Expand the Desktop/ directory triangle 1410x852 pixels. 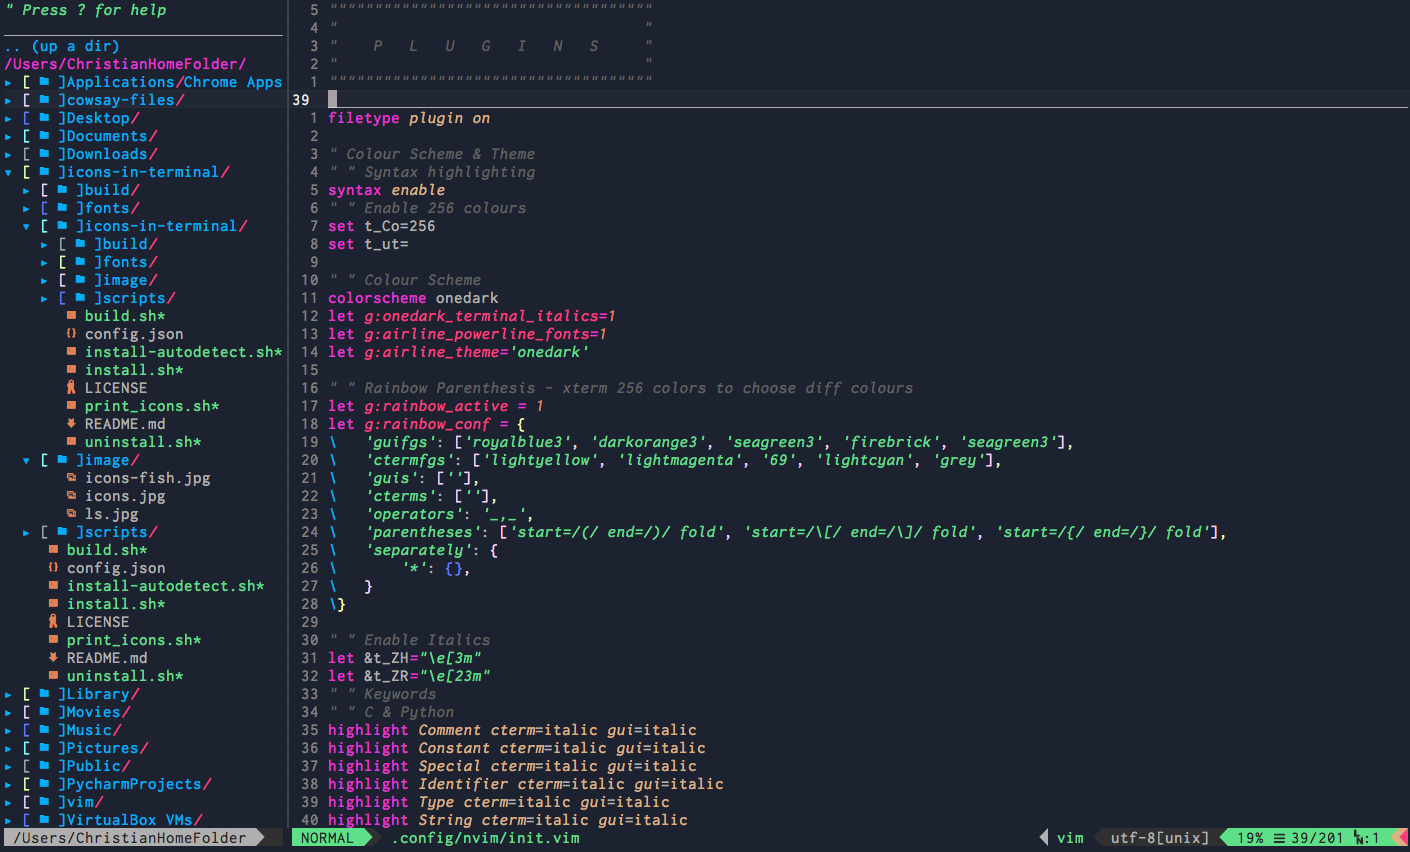coord(7,117)
